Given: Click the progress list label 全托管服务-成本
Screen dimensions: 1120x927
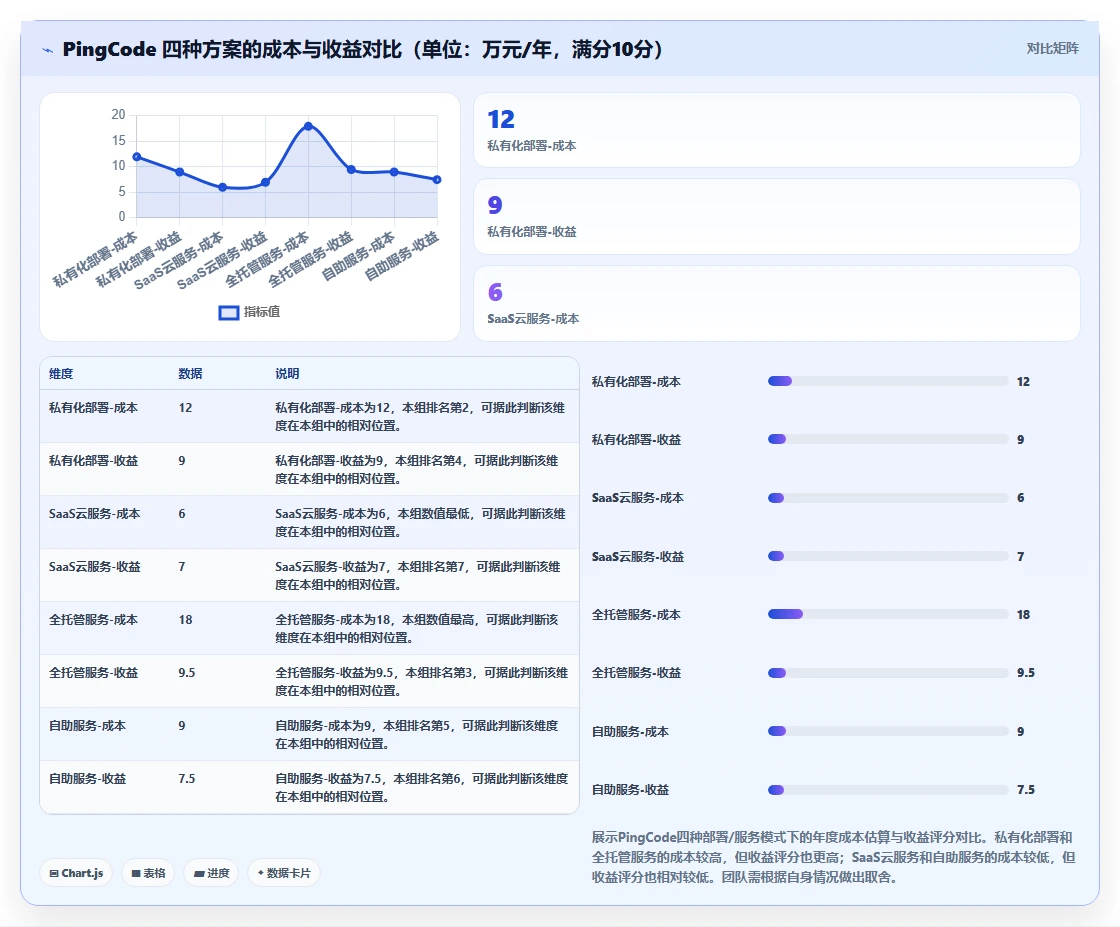Looking at the screenshot, I should pyautogui.click(x=636, y=614).
